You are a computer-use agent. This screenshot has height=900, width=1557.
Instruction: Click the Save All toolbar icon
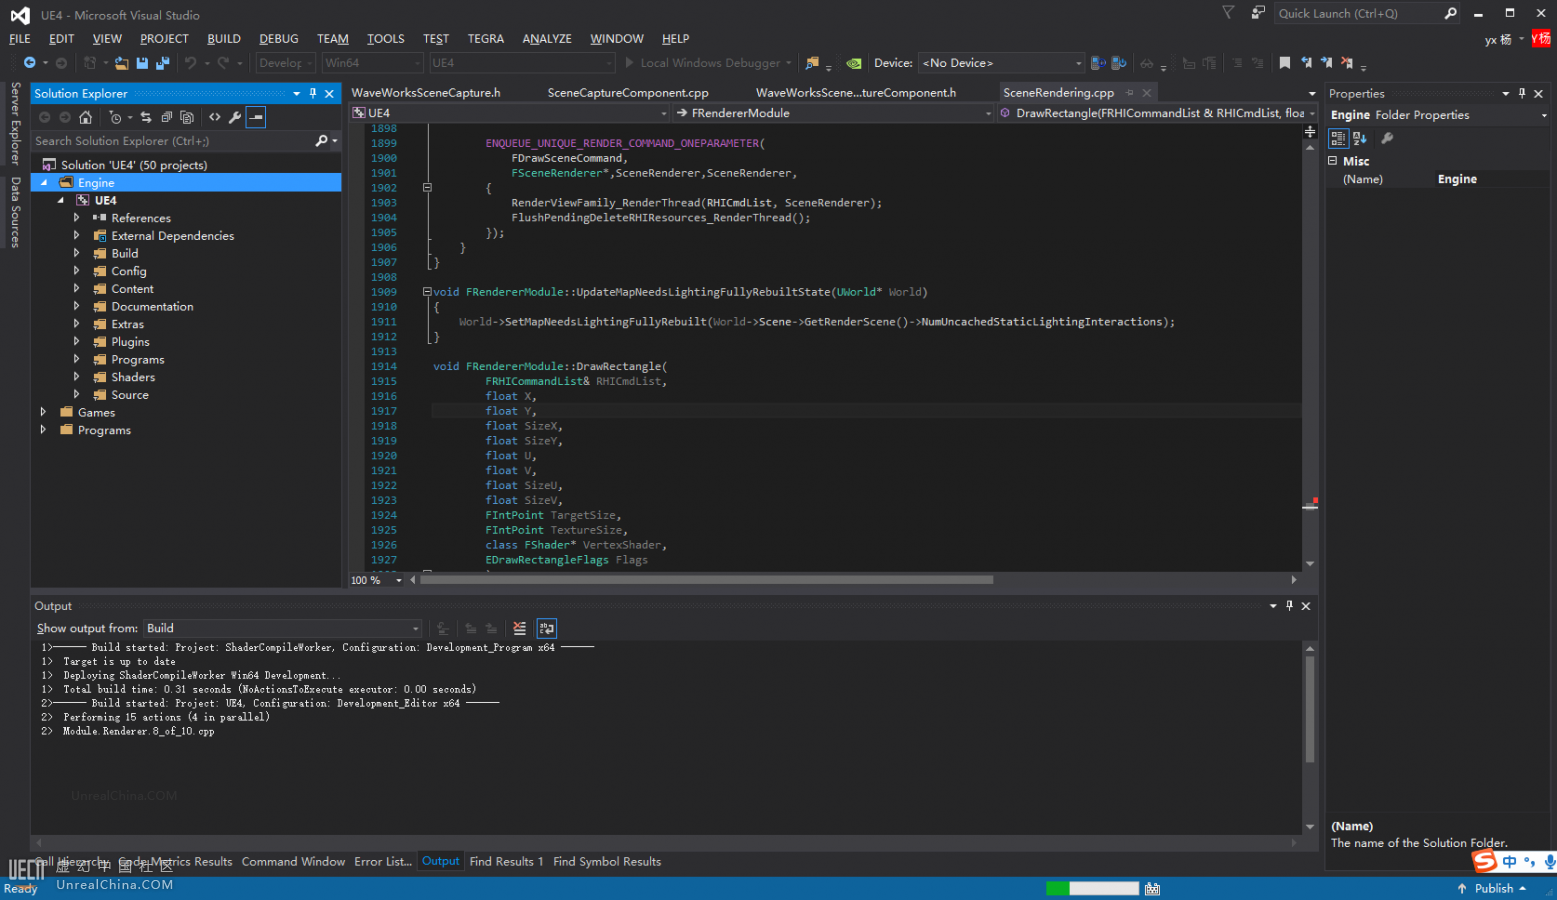pyautogui.click(x=162, y=63)
